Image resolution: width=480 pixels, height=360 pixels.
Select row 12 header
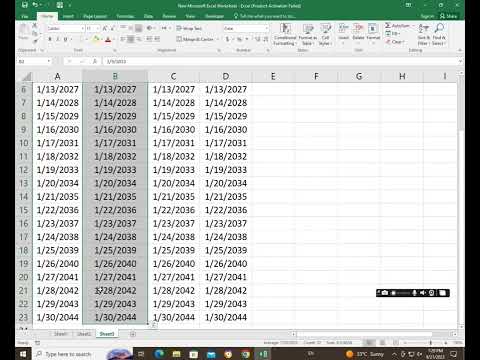24,170
